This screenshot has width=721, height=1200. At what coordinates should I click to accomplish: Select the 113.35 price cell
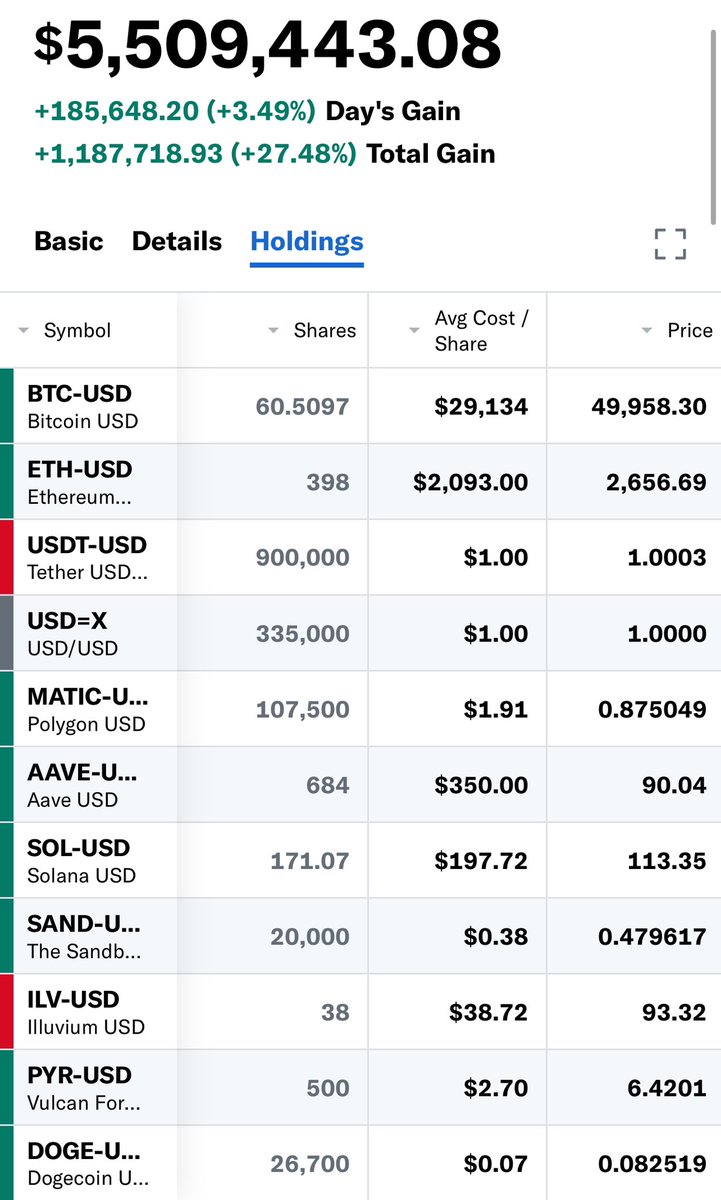pyautogui.click(x=634, y=861)
